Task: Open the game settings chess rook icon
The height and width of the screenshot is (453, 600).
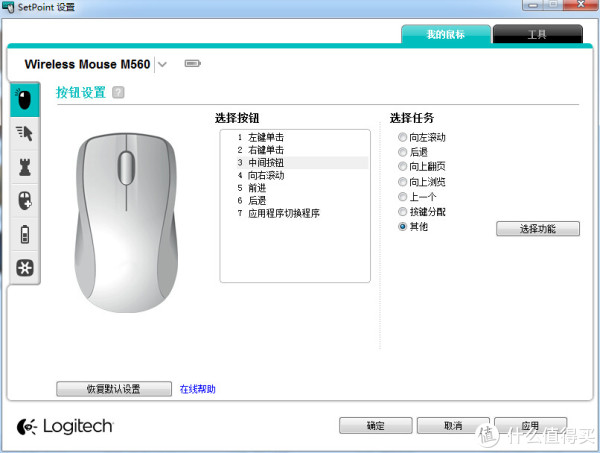Action: click(x=25, y=167)
